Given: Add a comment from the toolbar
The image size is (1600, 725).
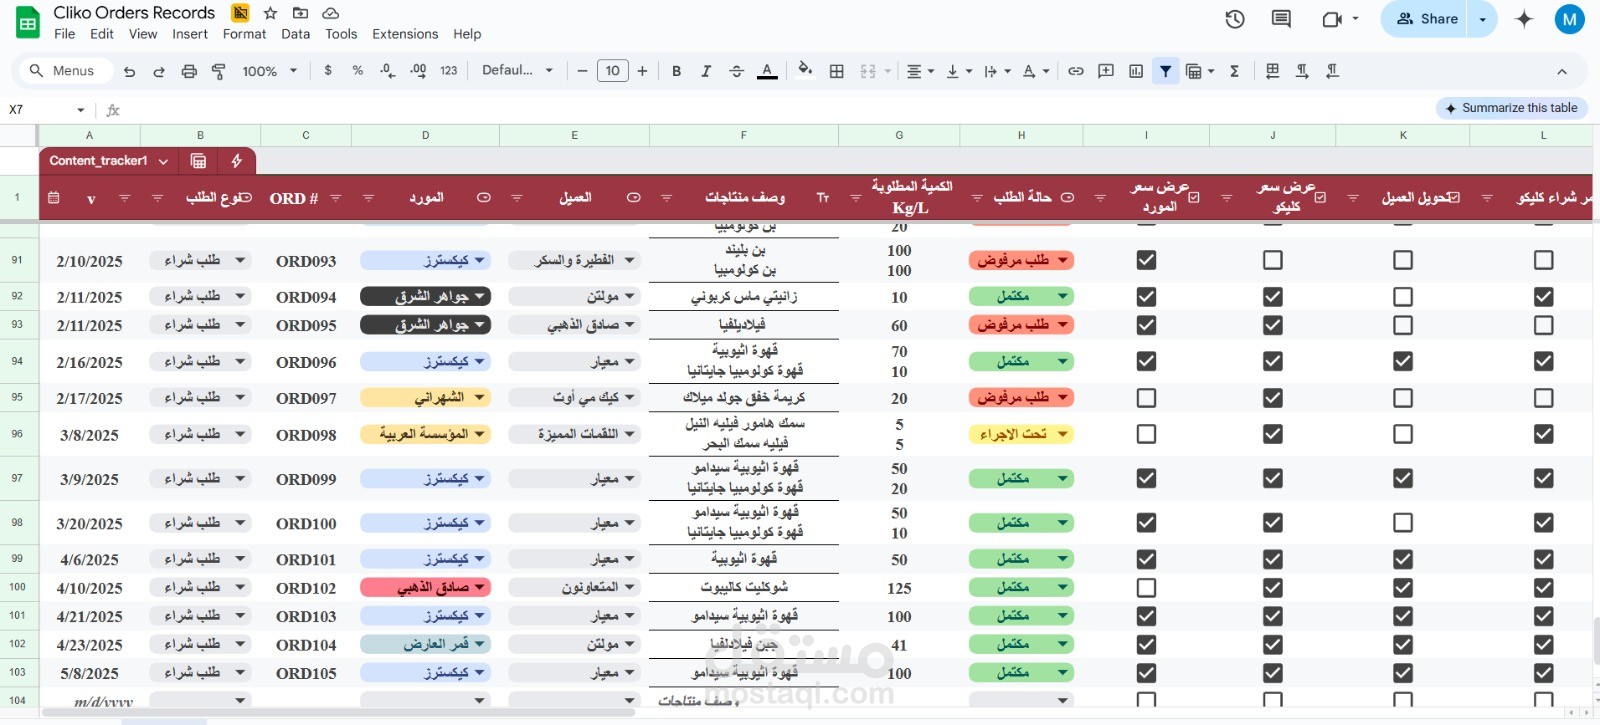Looking at the screenshot, I should click(x=1106, y=71).
